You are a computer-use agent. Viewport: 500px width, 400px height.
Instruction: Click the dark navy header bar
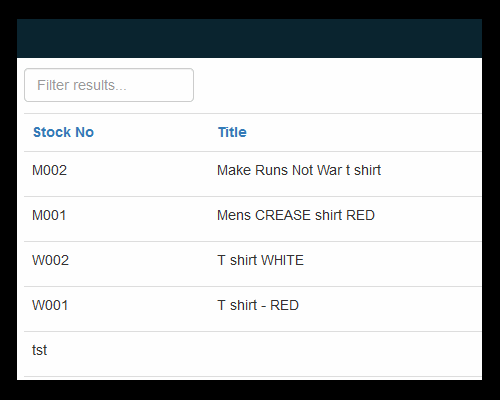(249, 38)
